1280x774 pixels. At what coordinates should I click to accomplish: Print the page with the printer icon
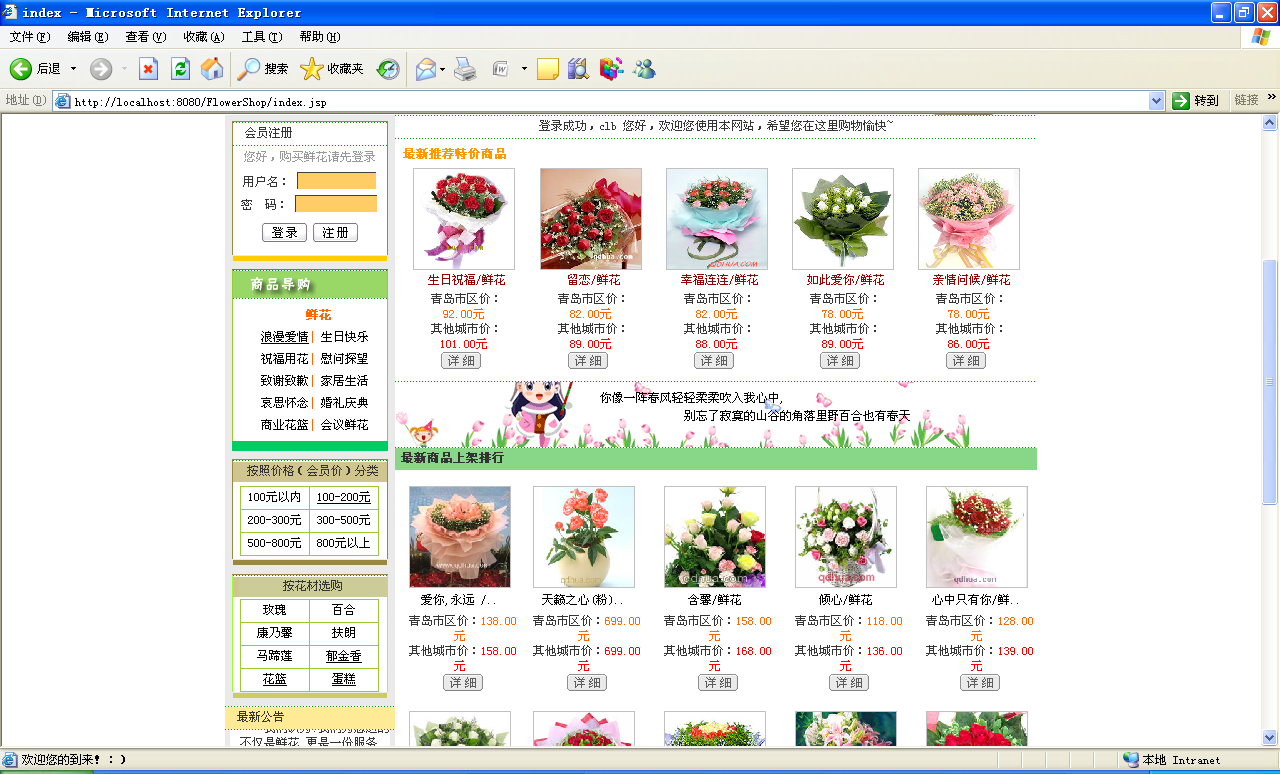coord(465,69)
